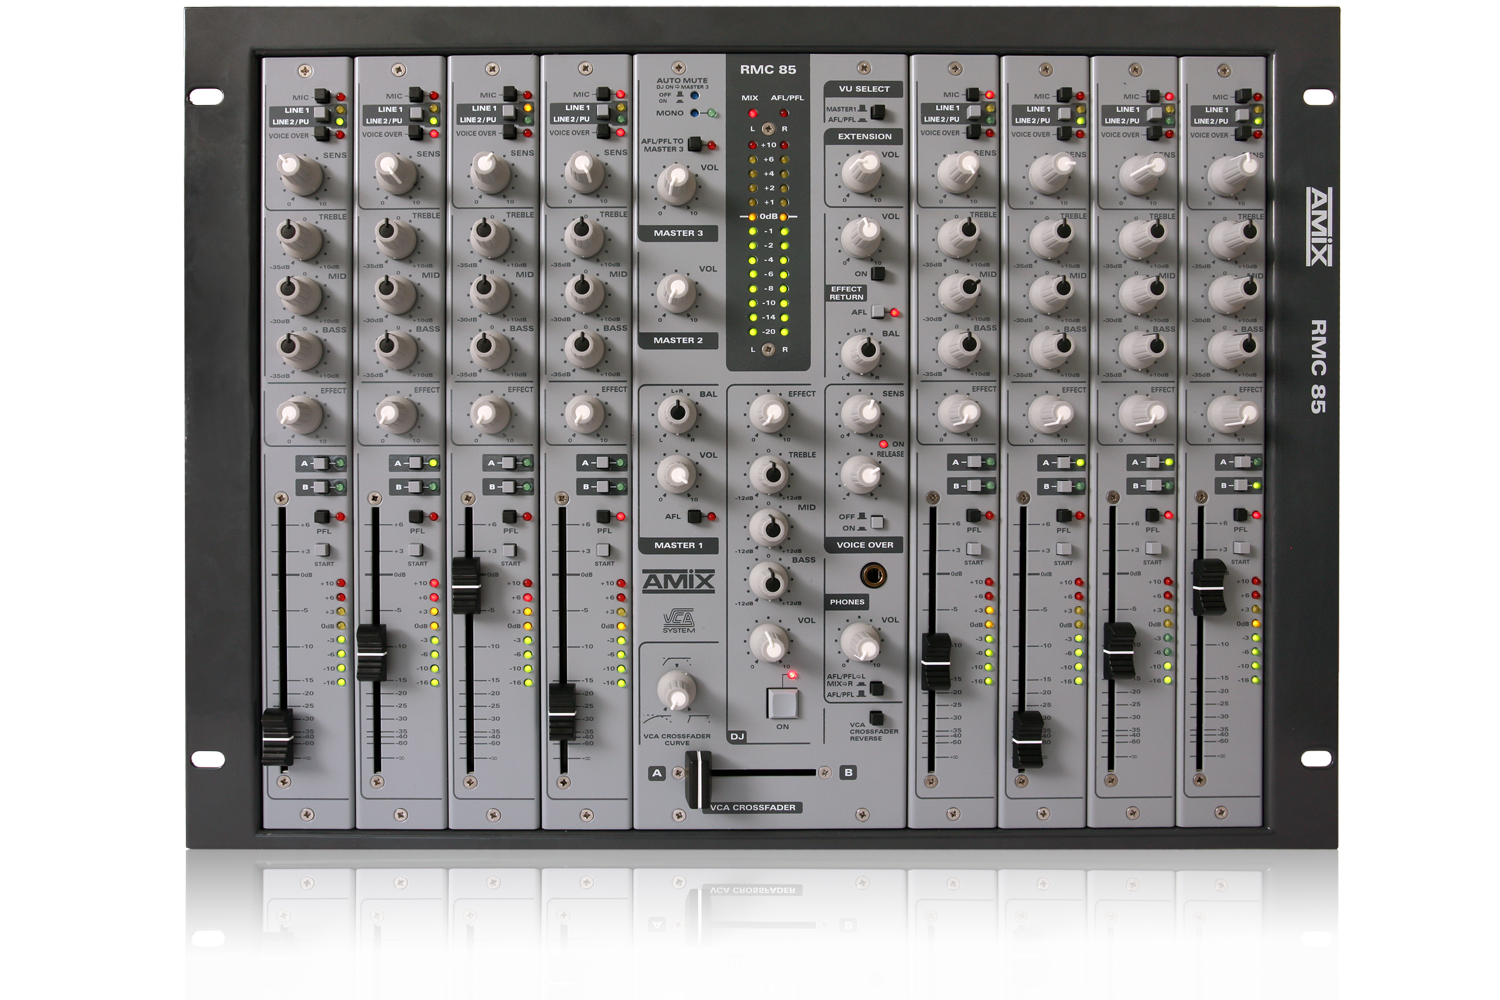Click the EFFECT RETURN VOL knob
1500x1000 pixels.
click(861, 237)
